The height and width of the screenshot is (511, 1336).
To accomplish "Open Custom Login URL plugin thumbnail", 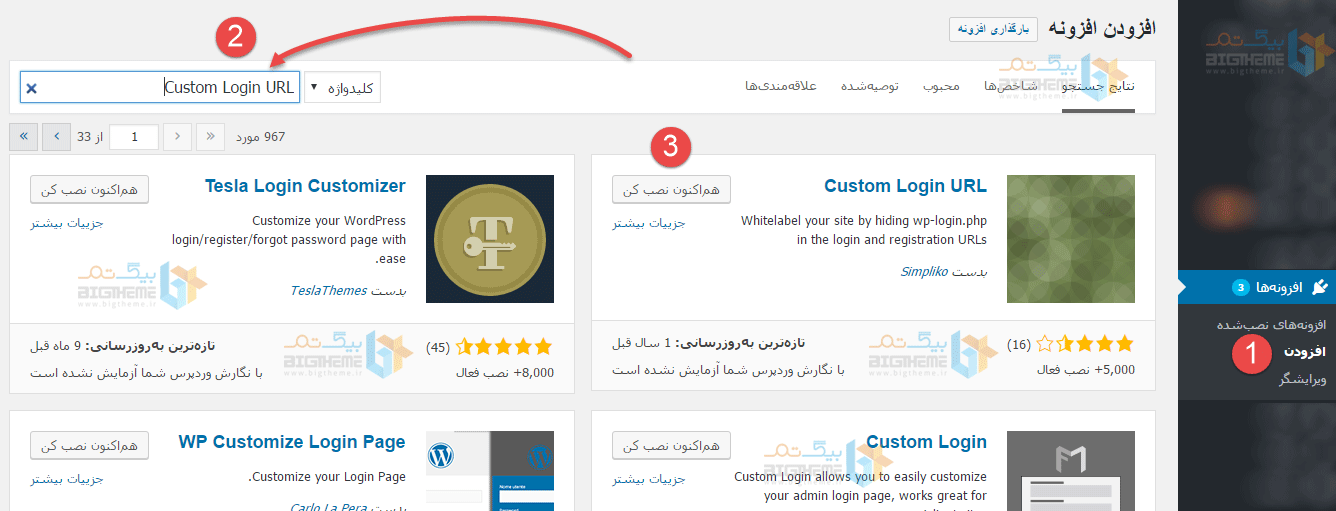I will tap(1071, 239).
